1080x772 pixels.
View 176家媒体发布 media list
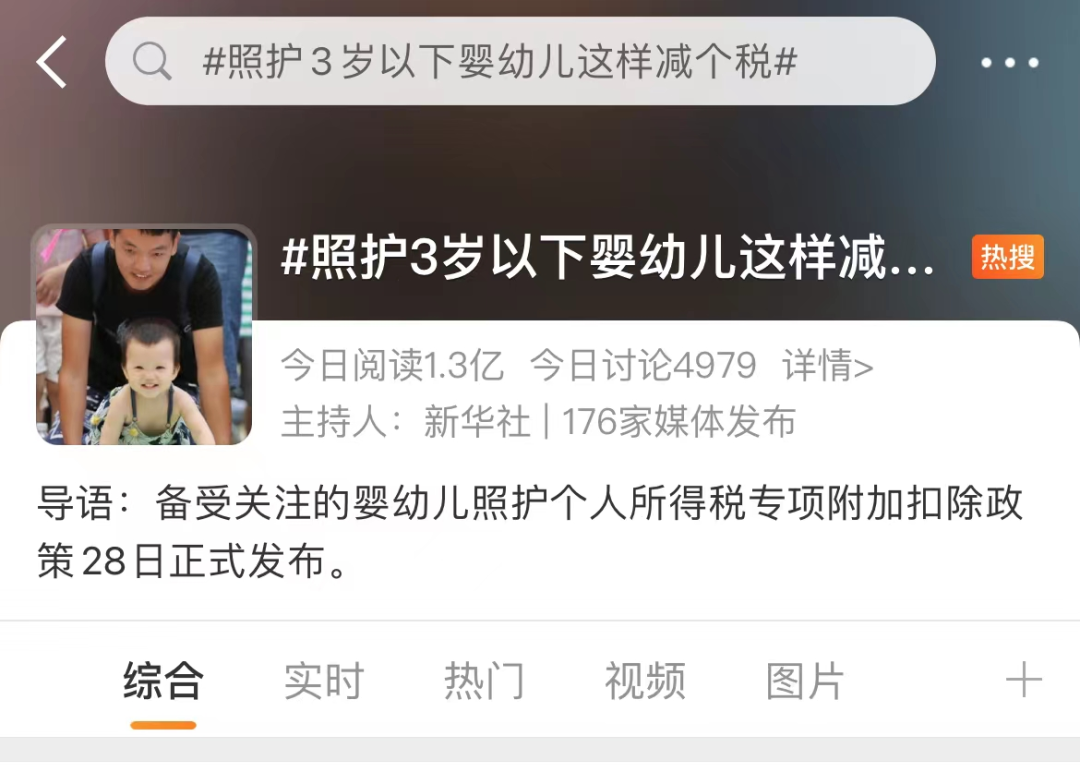click(x=678, y=421)
